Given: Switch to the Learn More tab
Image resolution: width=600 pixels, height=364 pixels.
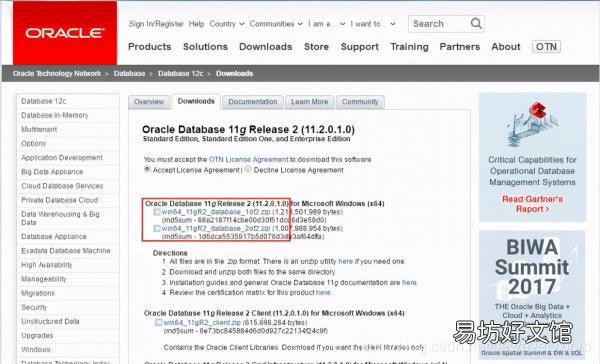Looking at the screenshot, I should [x=310, y=102].
